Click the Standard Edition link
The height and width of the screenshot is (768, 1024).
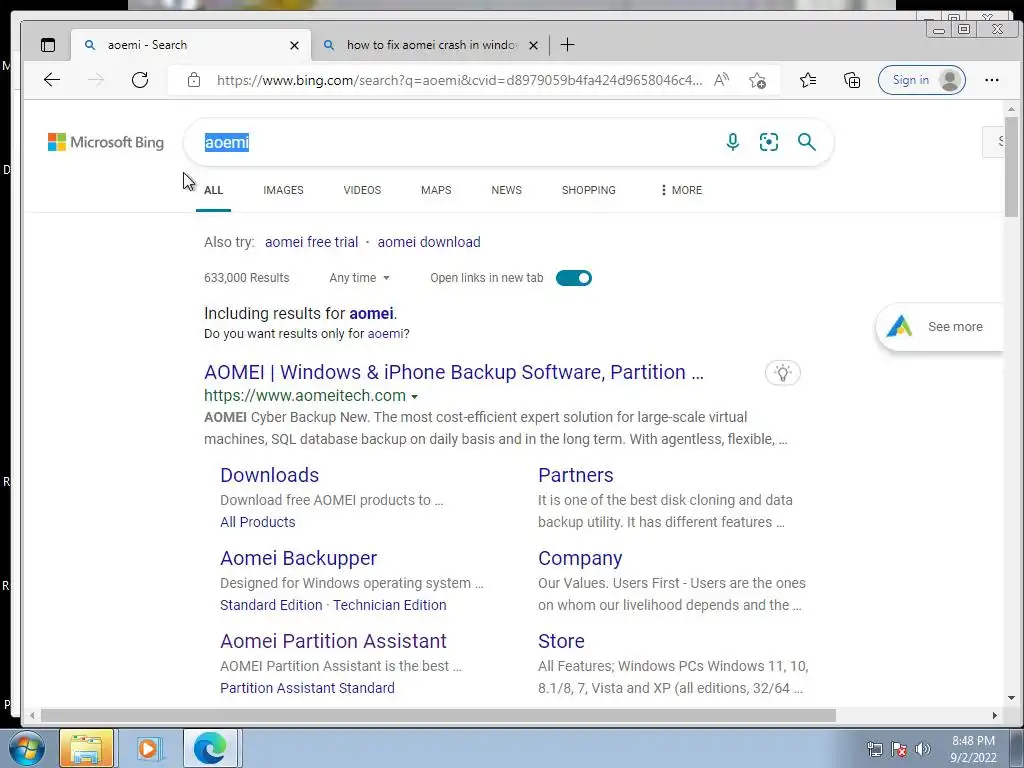click(271, 605)
